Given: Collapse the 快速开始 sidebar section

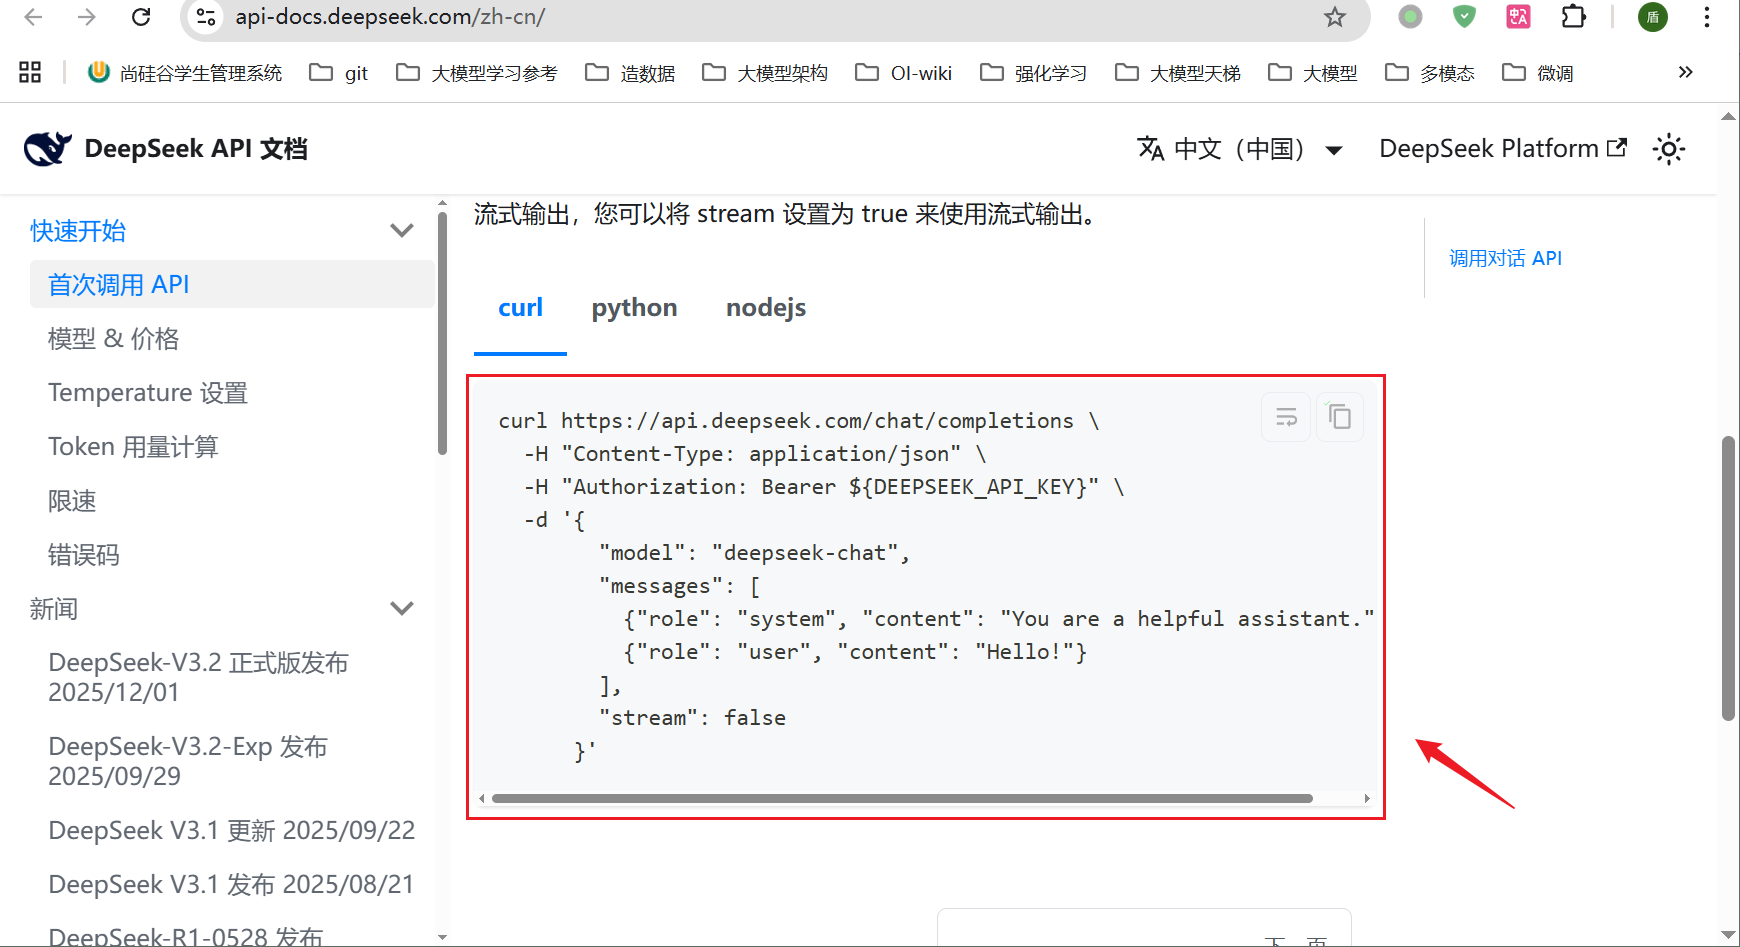Looking at the screenshot, I should coord(402,231).
